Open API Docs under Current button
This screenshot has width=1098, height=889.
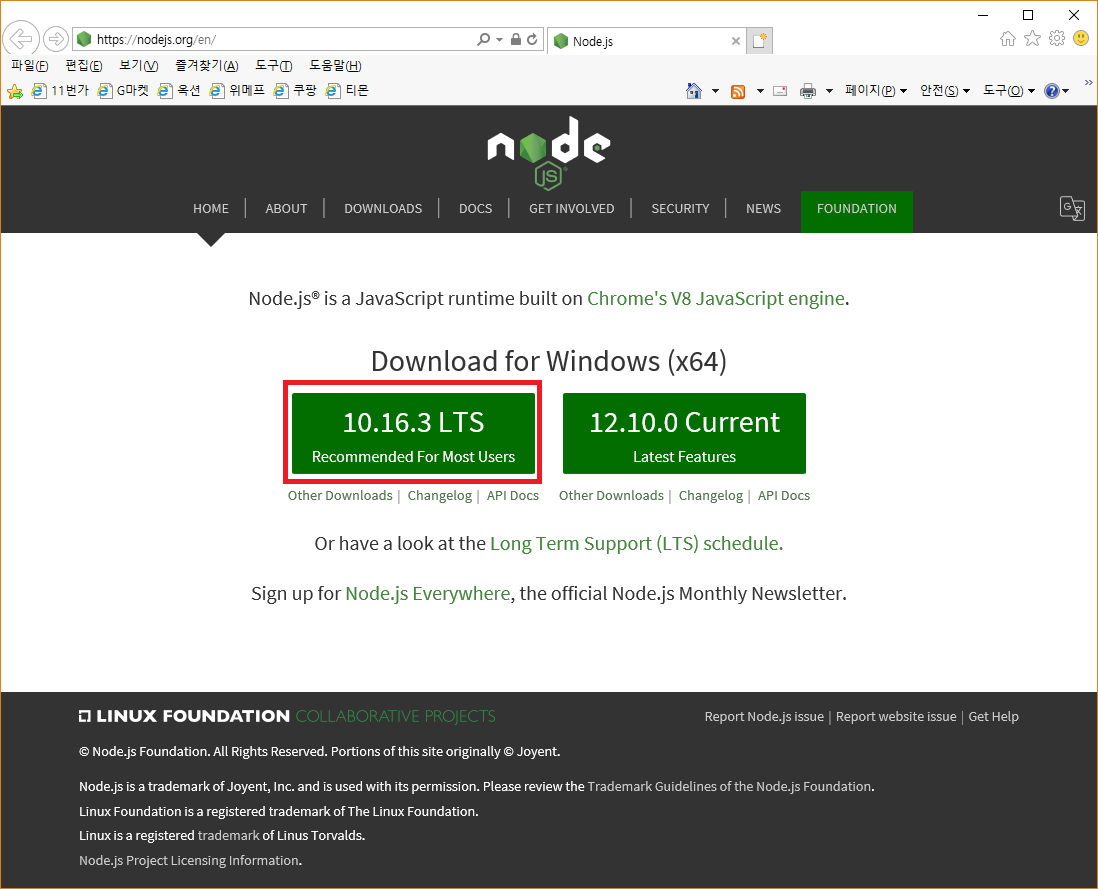click(784, 496)
